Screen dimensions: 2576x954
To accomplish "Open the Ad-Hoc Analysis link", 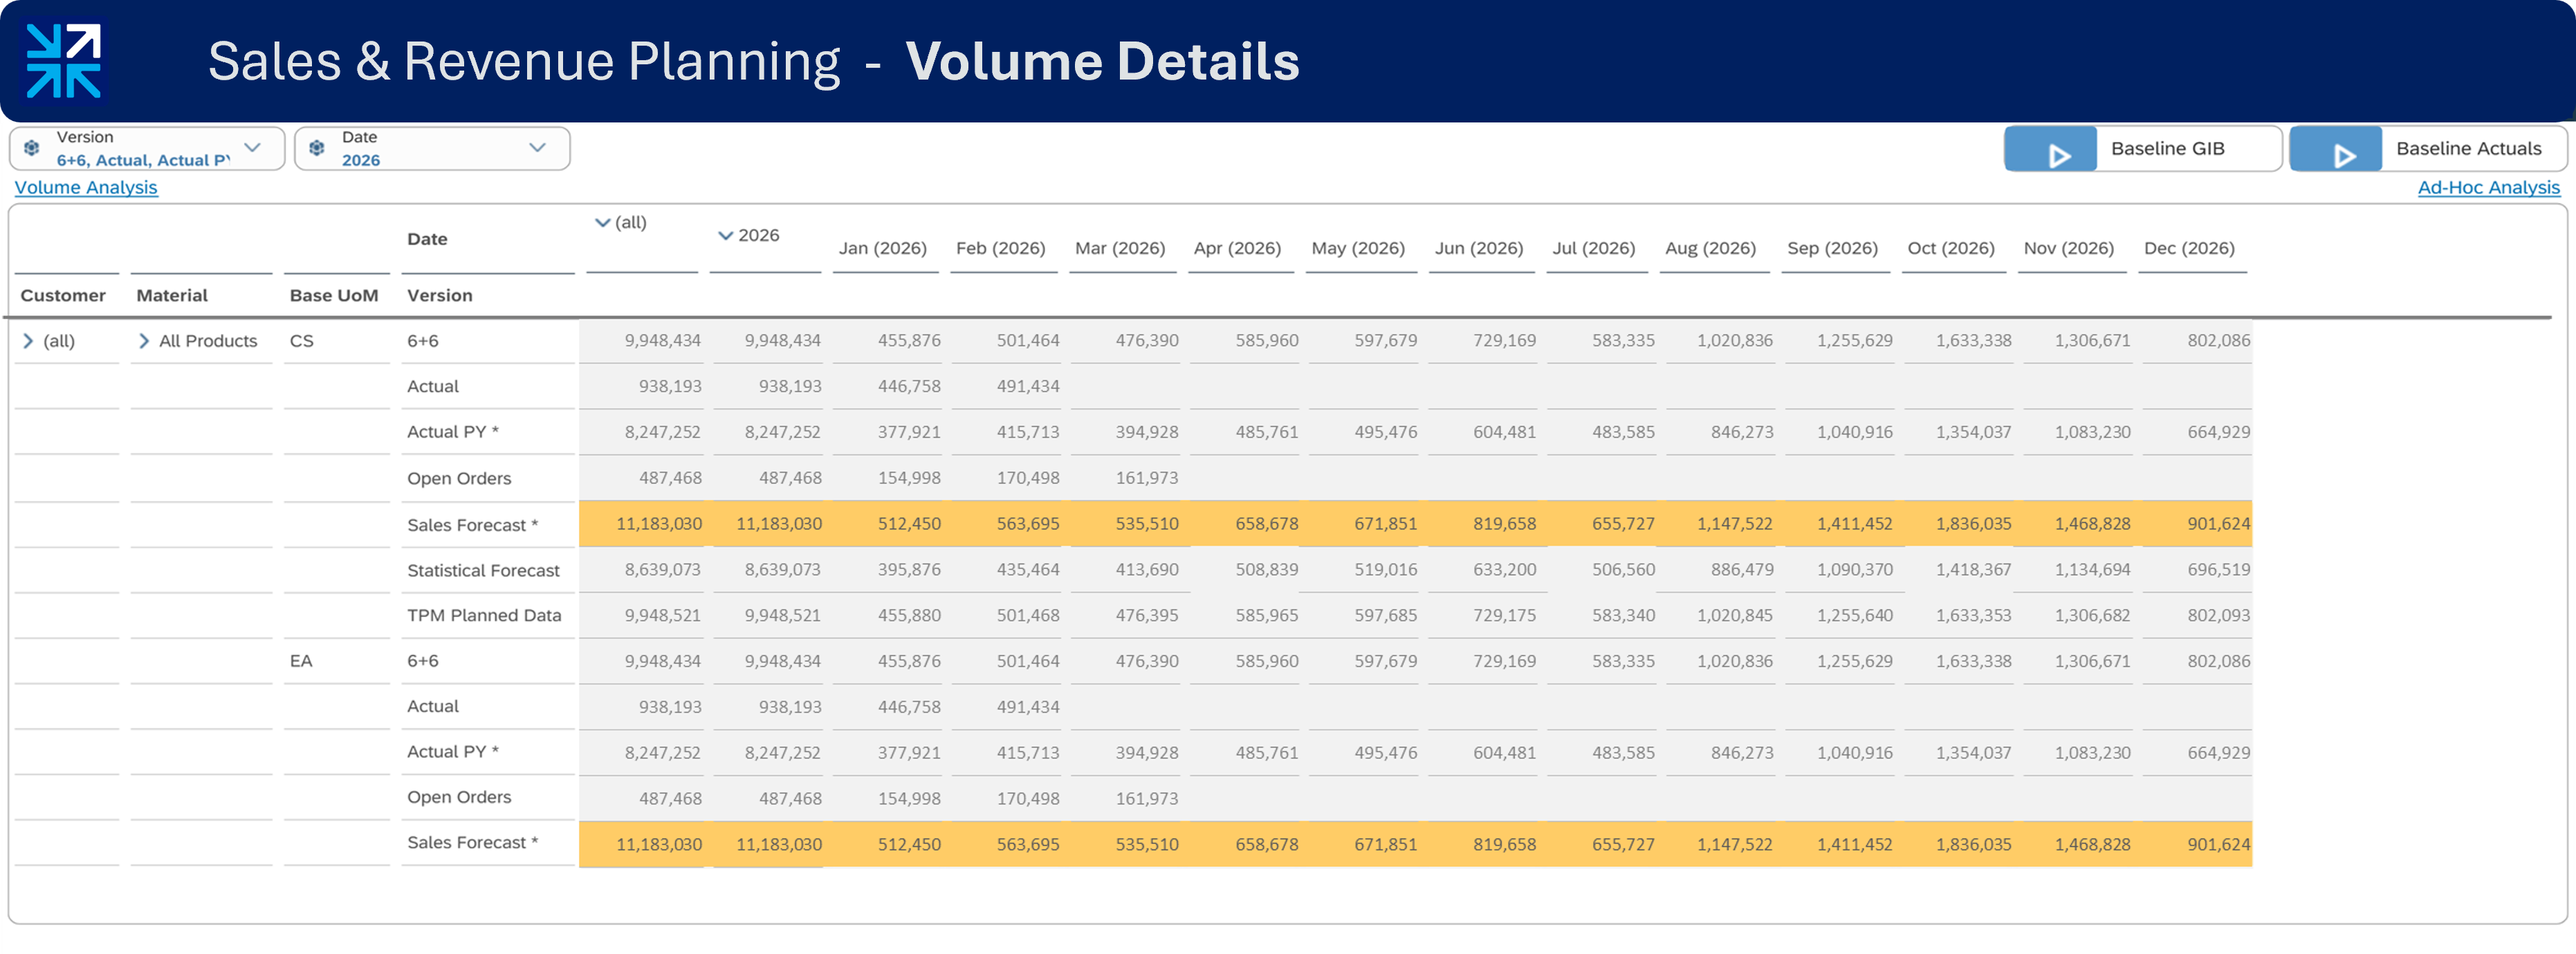I will [x=2489, y=187].
